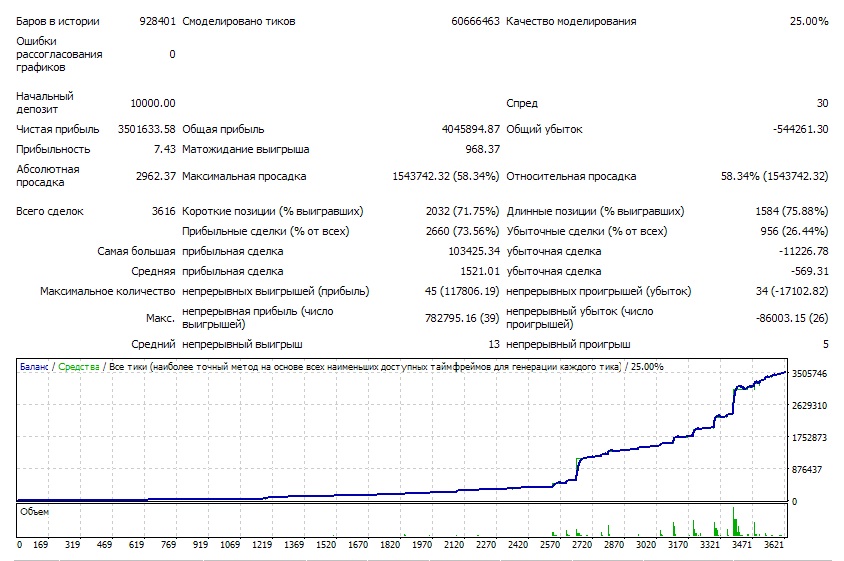Click the 'Смоделировано тиков' label
The width and height of the screenshot is (844, 561).
[x=238, y=22]
